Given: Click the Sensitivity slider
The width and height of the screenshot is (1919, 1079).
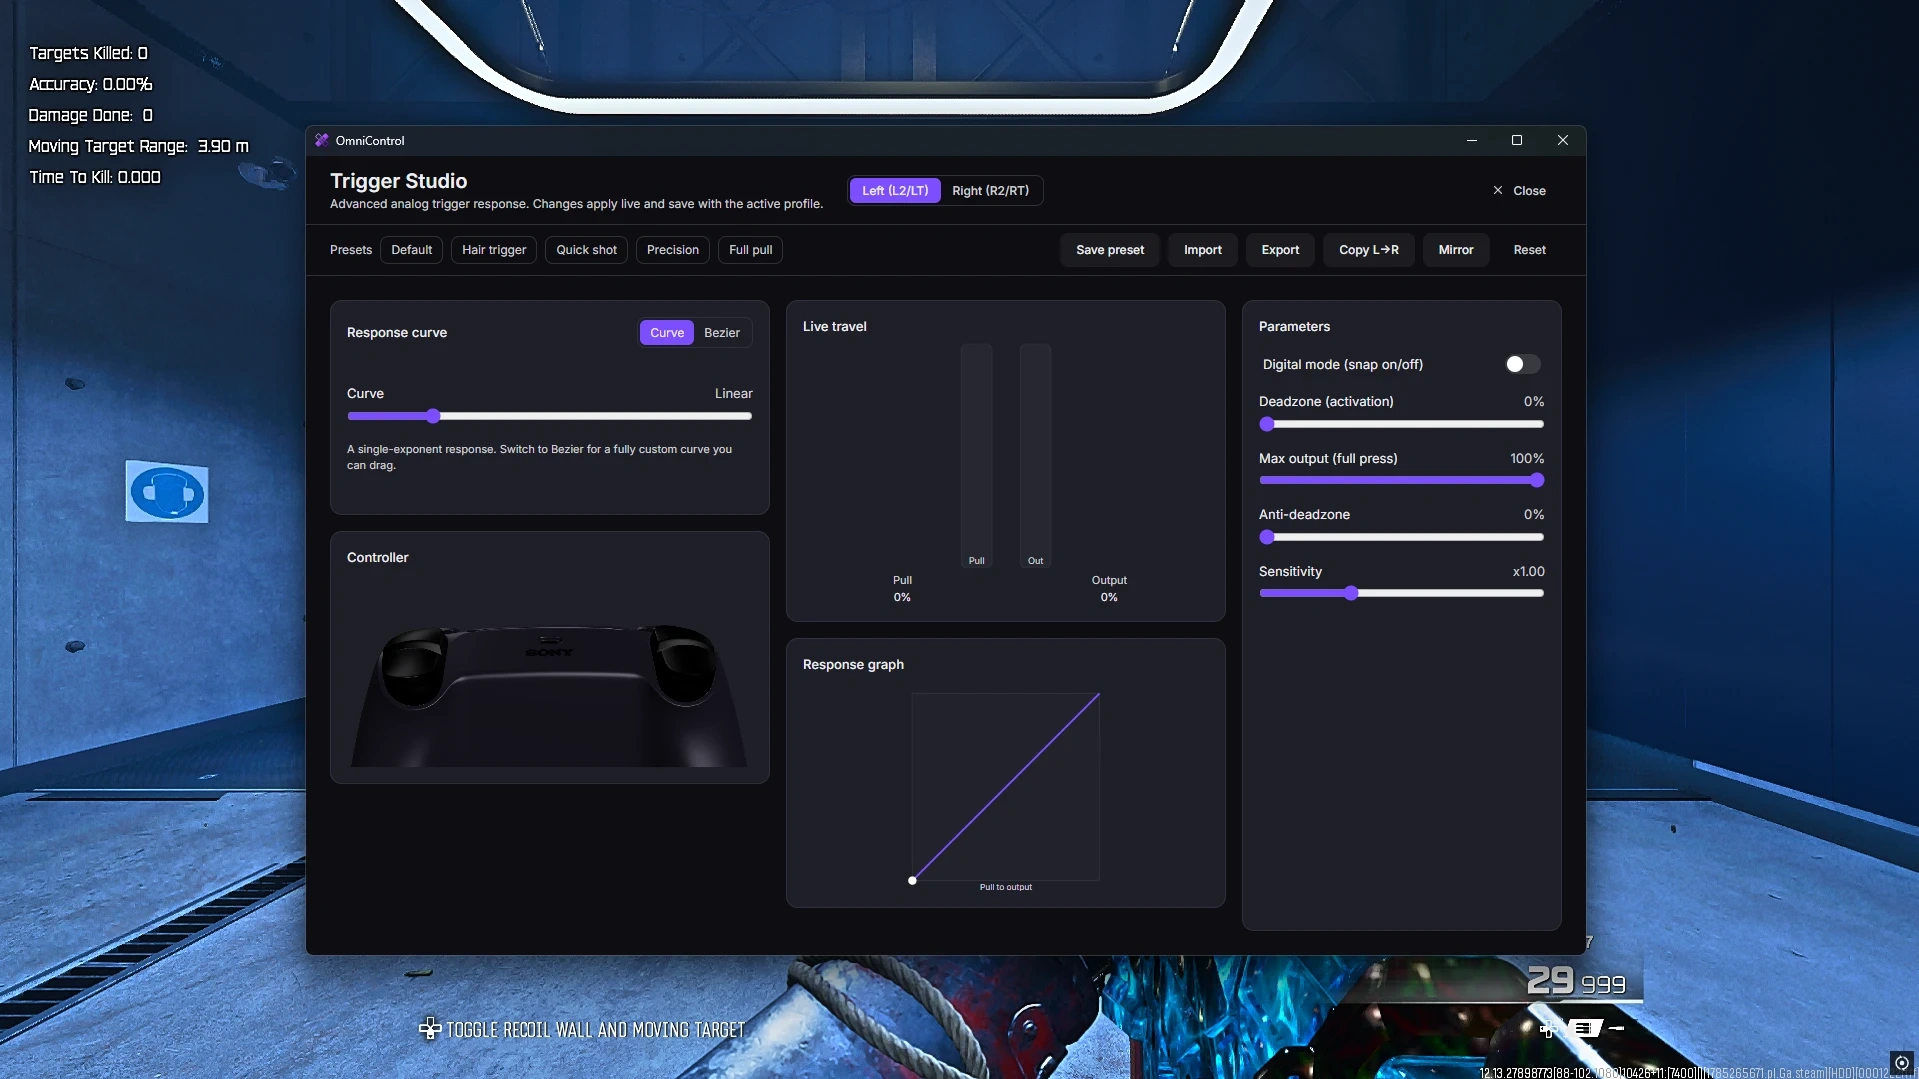Looking at the screenshot, I should [x=1401, y=594].
